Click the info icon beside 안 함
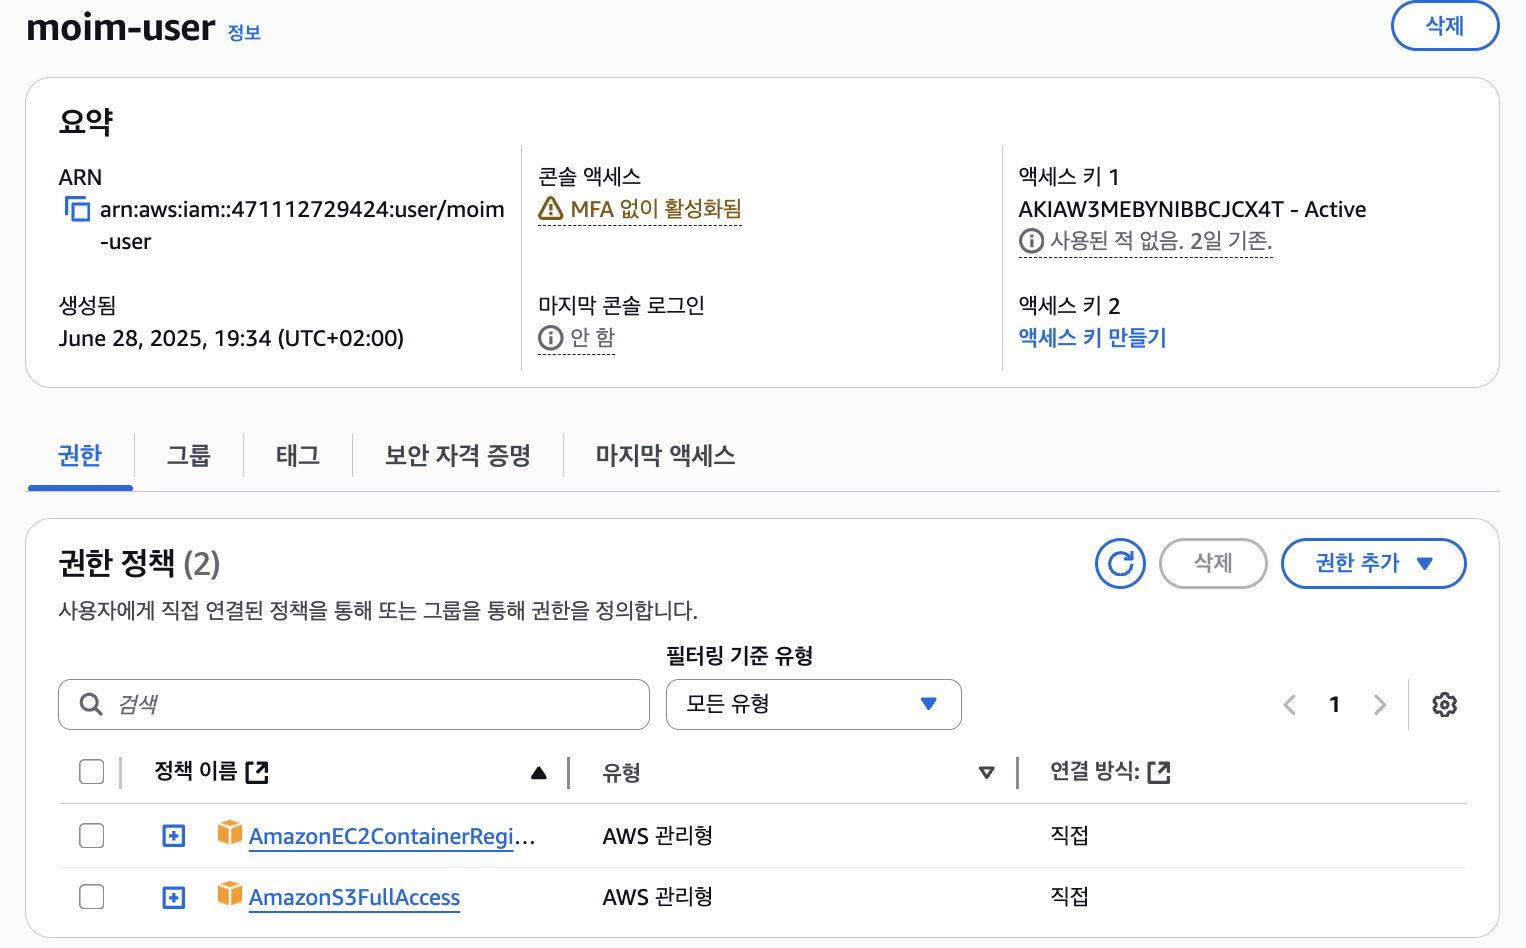1526x948 pixels. (x=551, y=338)
